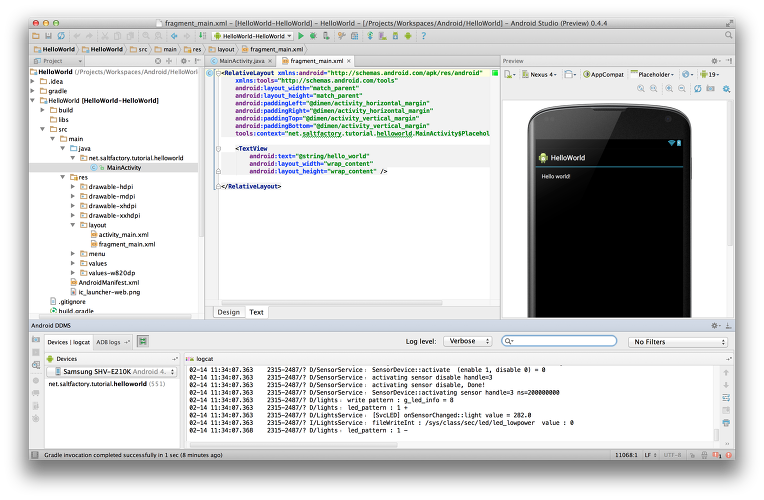Select the fragment_main.xml editor tab
Screen dimensions: 764x500
point(316,61)
